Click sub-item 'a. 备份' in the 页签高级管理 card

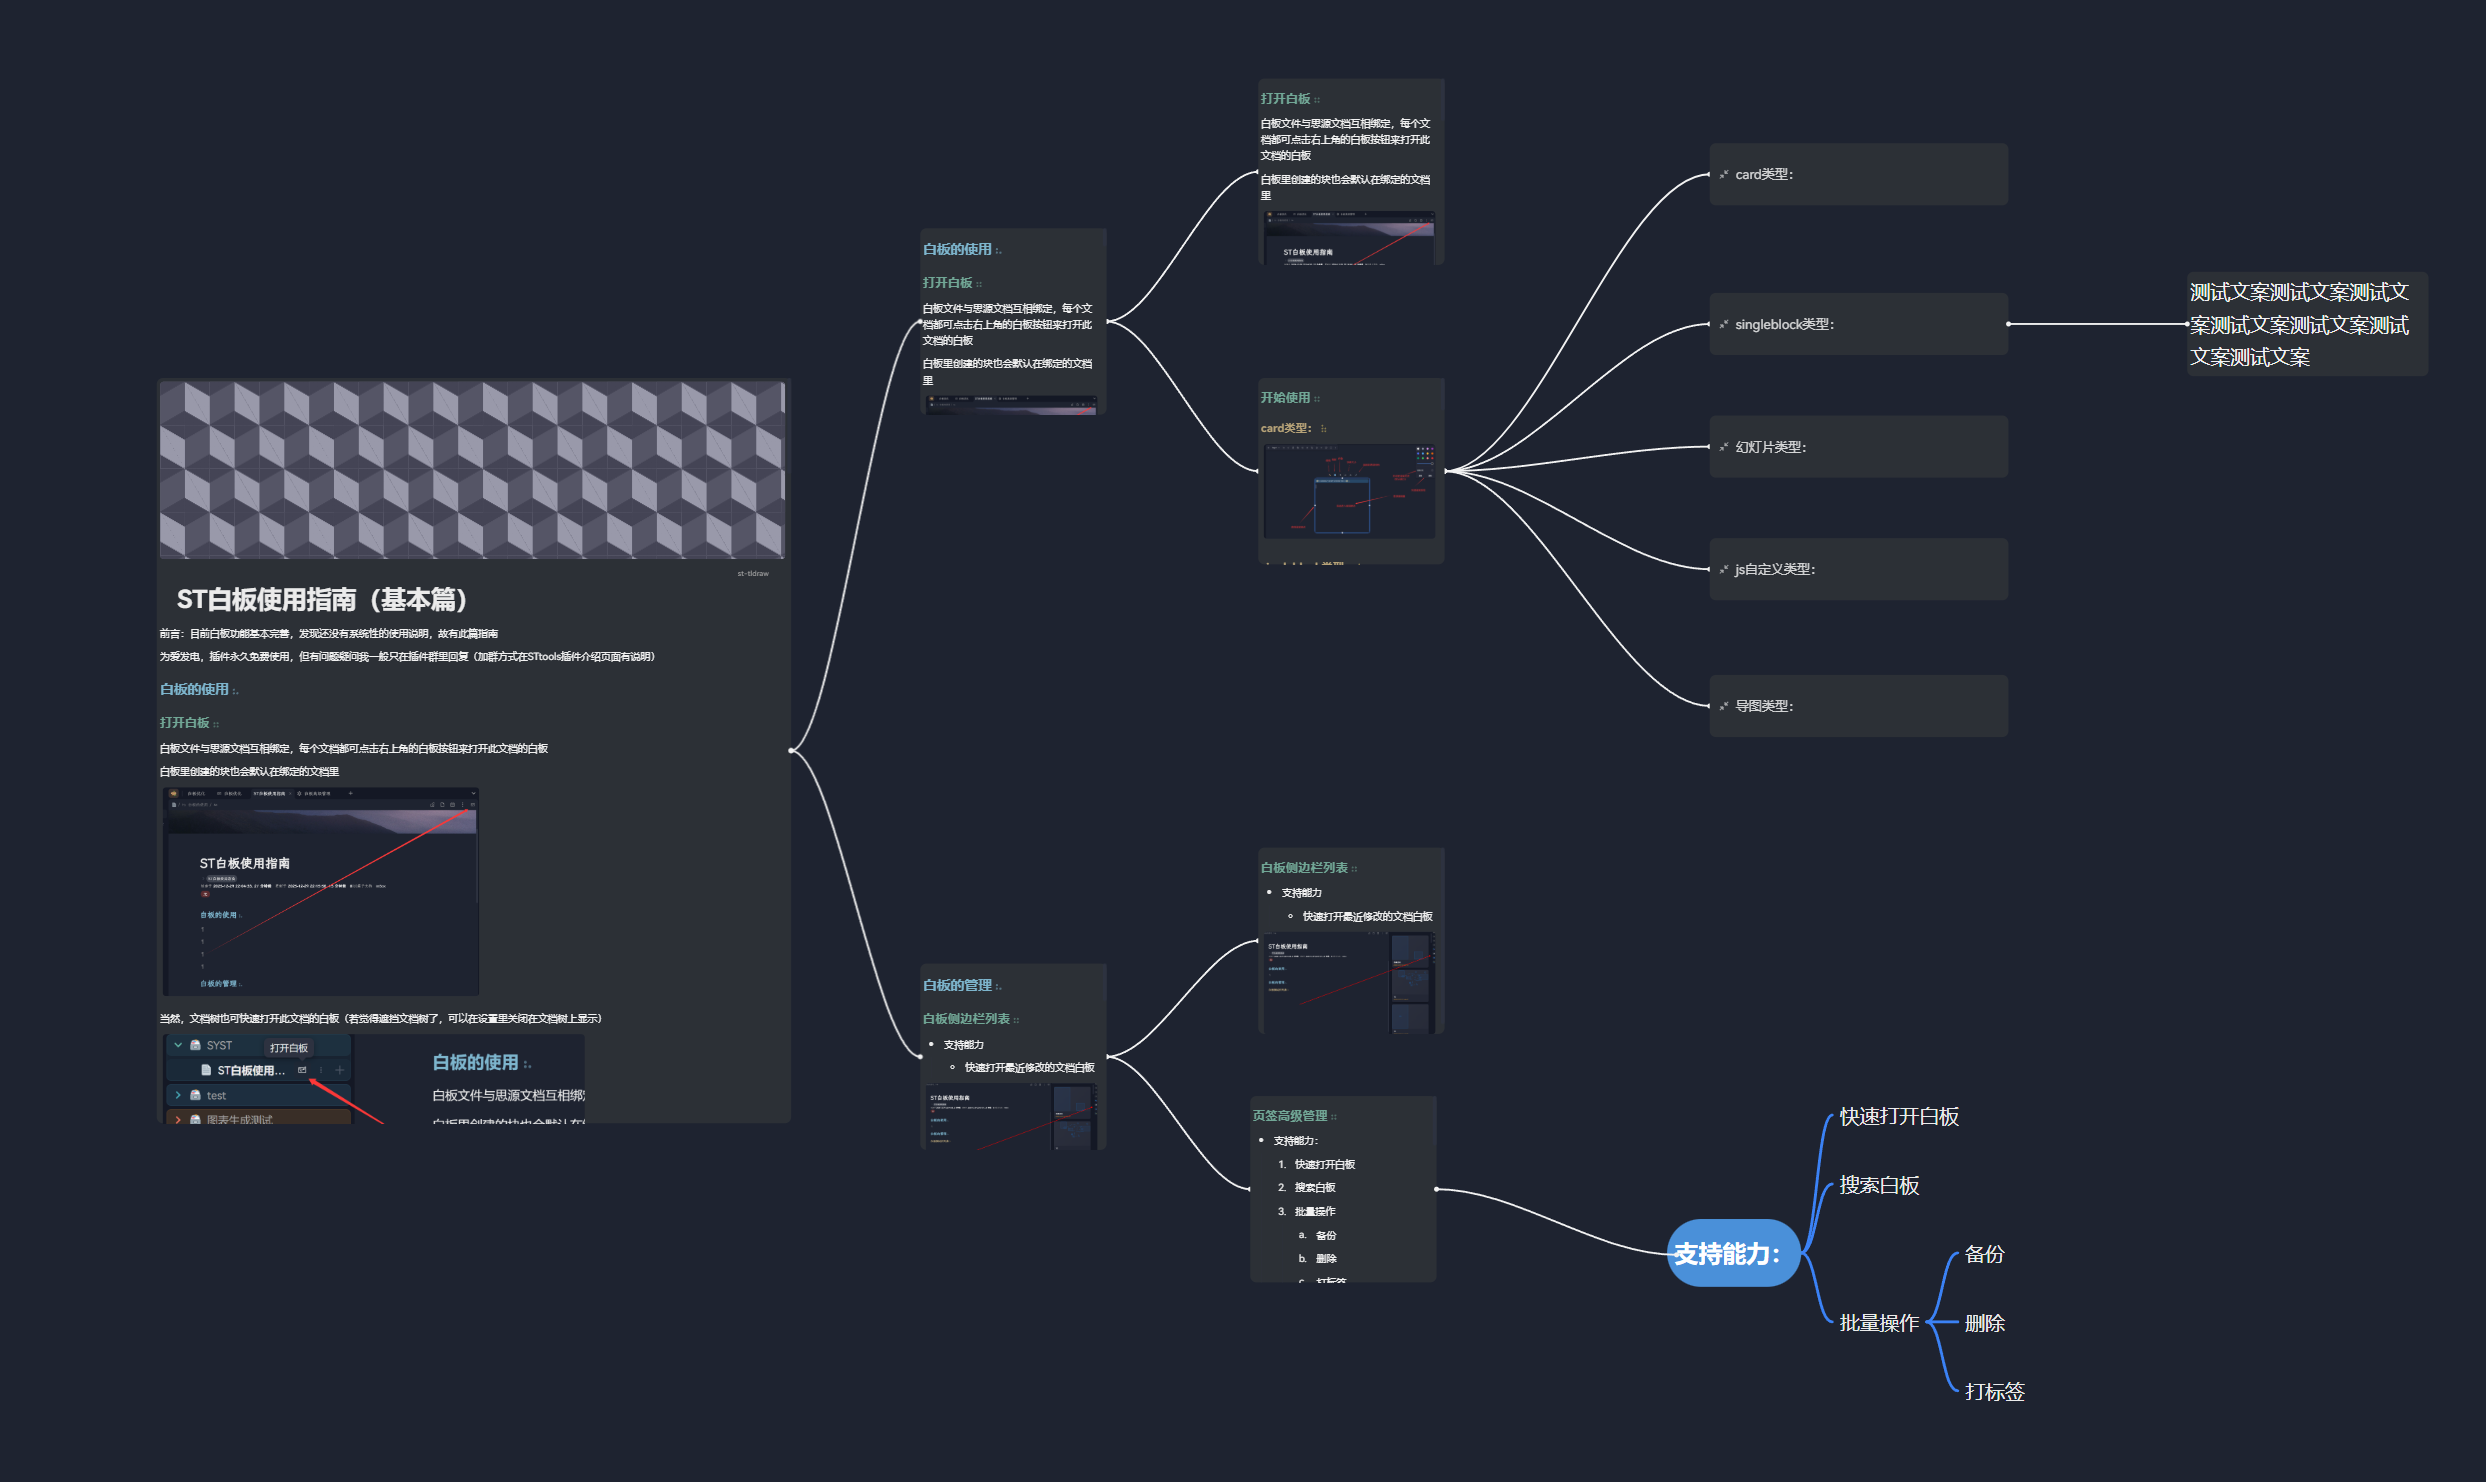[x=1317, y=1236]
